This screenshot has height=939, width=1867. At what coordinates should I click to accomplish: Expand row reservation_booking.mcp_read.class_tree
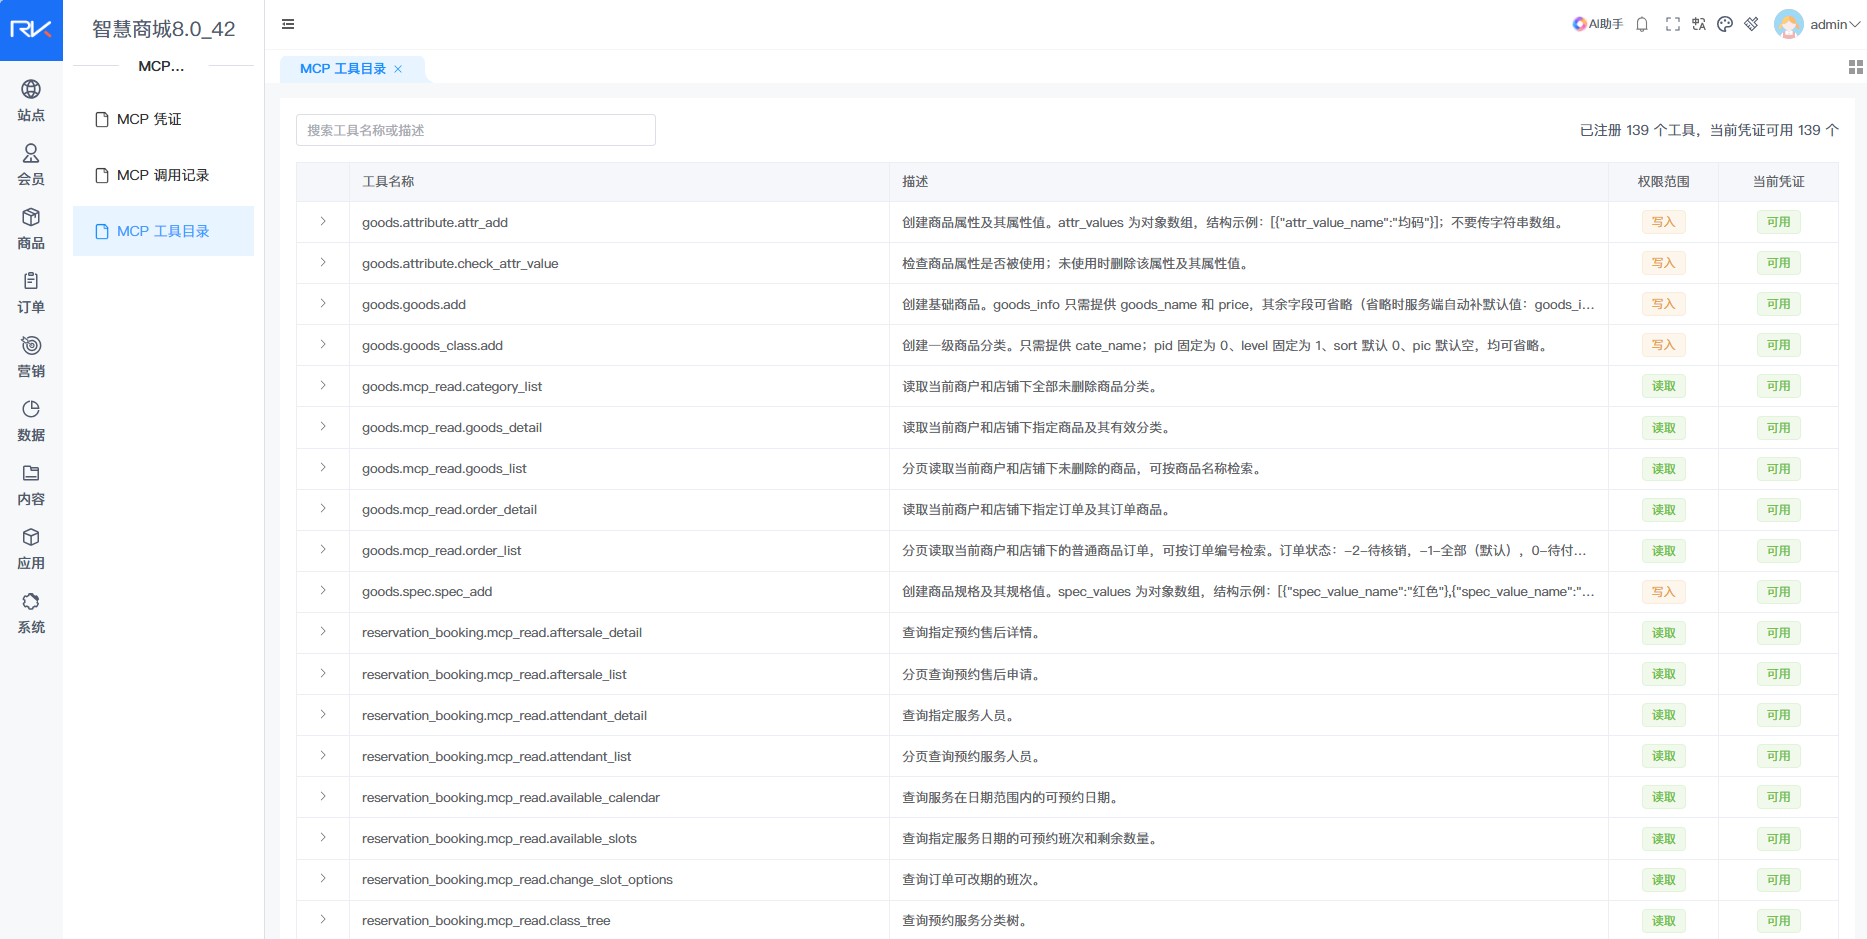[323, 919]
